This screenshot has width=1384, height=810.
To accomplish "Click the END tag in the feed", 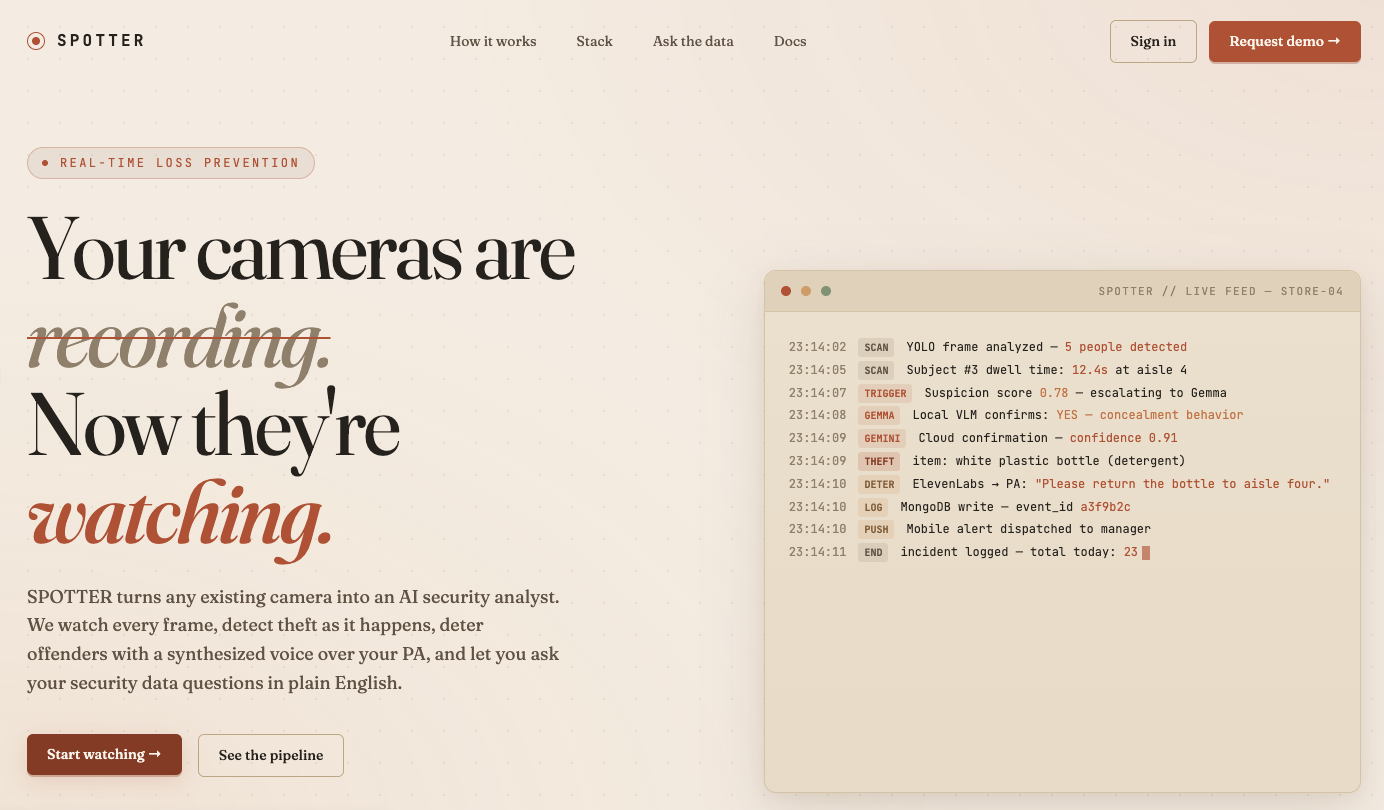I will point(873,553).
